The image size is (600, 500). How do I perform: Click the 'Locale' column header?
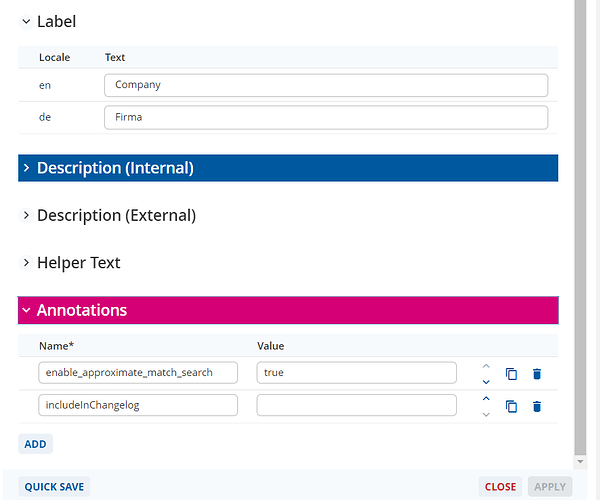pyautogui.click(x=54, y=57)
